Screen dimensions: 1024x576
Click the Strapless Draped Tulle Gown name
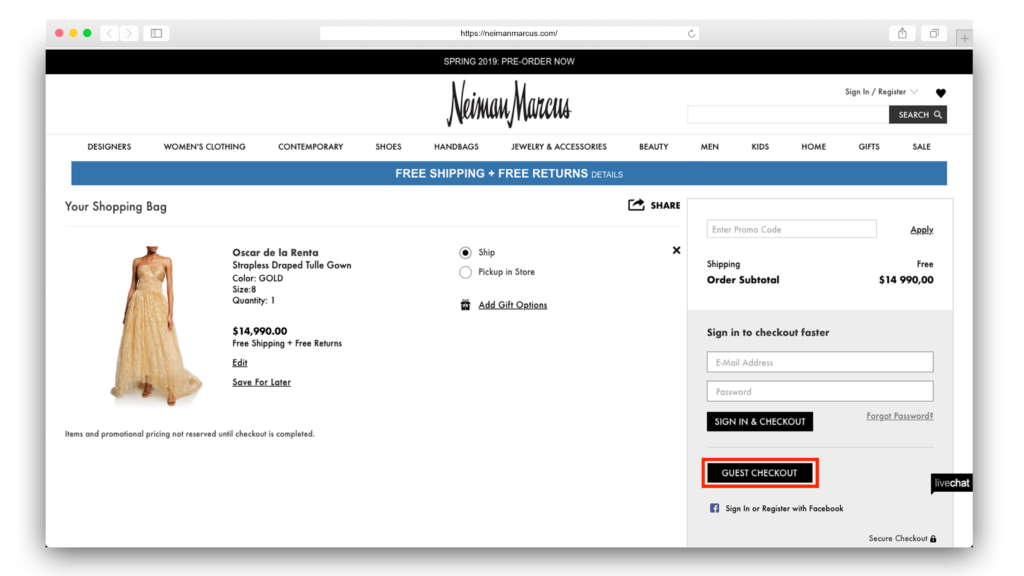click(x=291, y=265)
